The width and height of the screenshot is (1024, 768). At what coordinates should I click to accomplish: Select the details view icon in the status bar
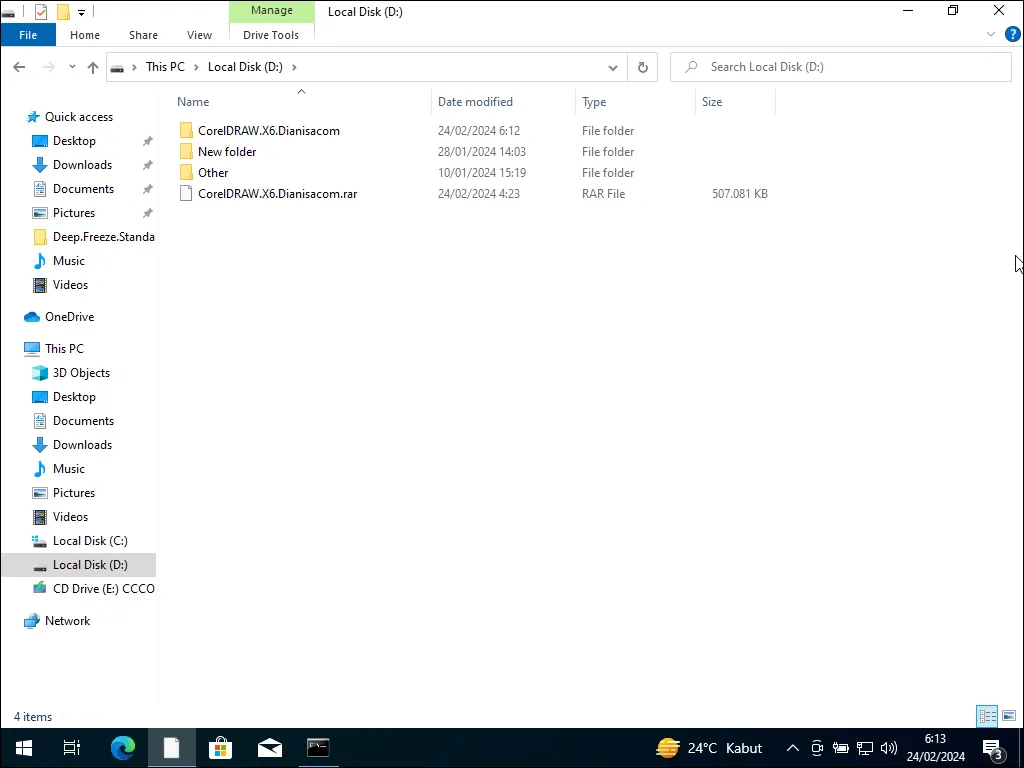(x=987, y=716)
